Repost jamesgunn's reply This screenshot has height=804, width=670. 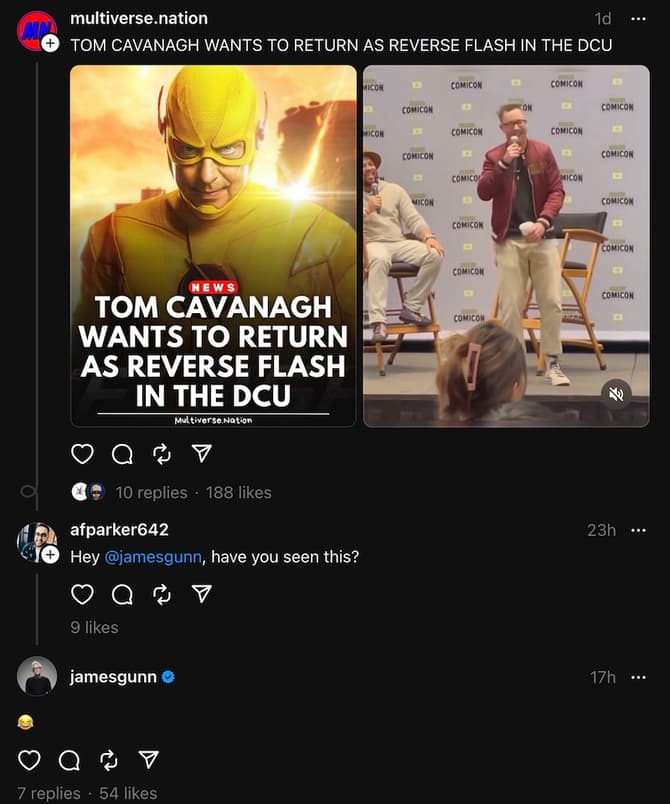(x=108, y=760)
